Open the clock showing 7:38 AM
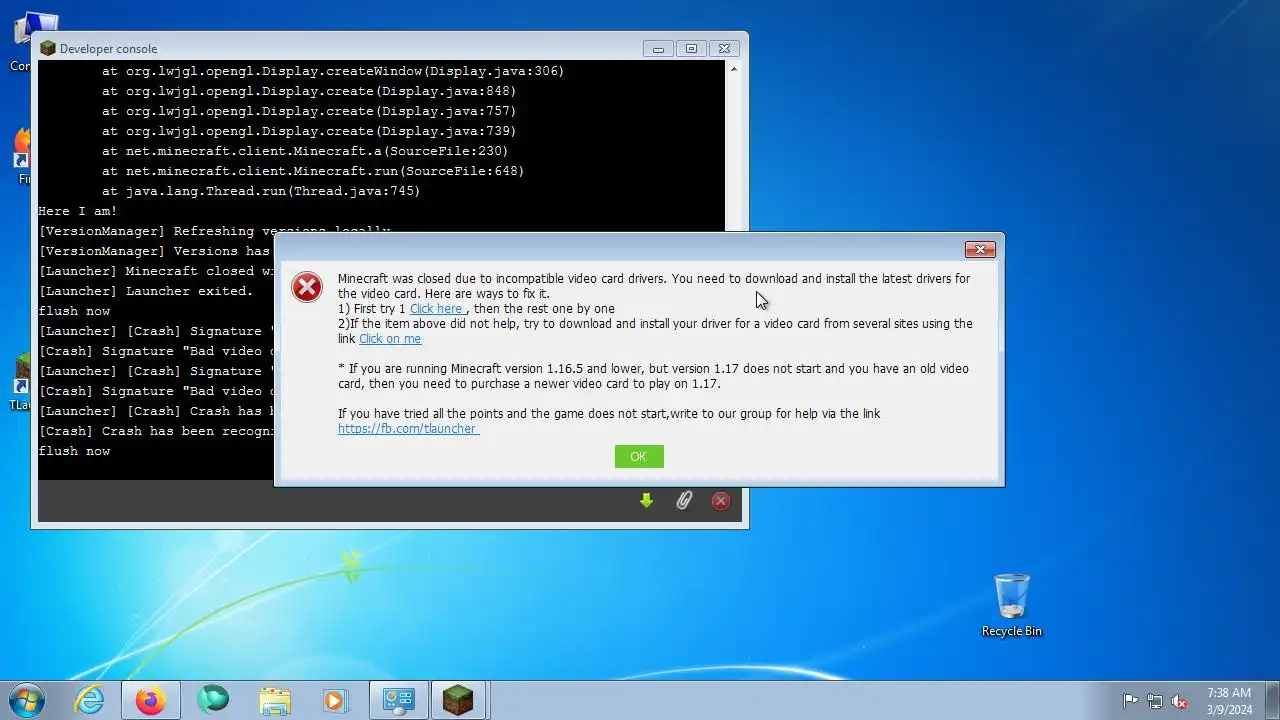Screen dimensions: 1280x720 coord(1229,700)
